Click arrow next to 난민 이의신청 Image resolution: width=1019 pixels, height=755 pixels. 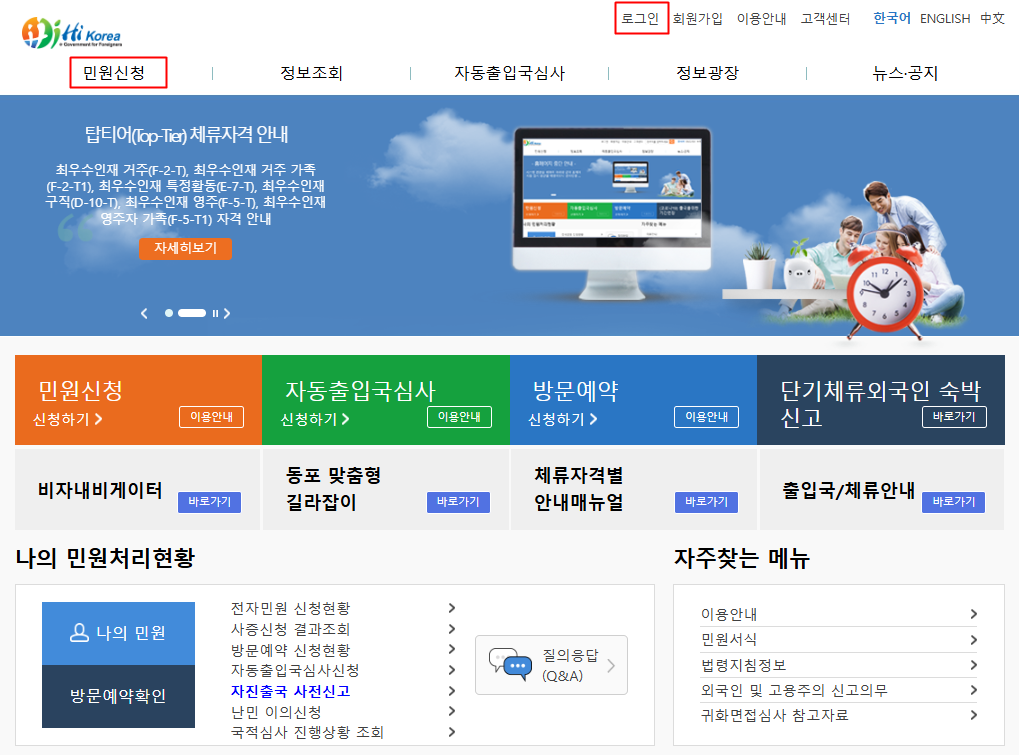coord(452,711)
